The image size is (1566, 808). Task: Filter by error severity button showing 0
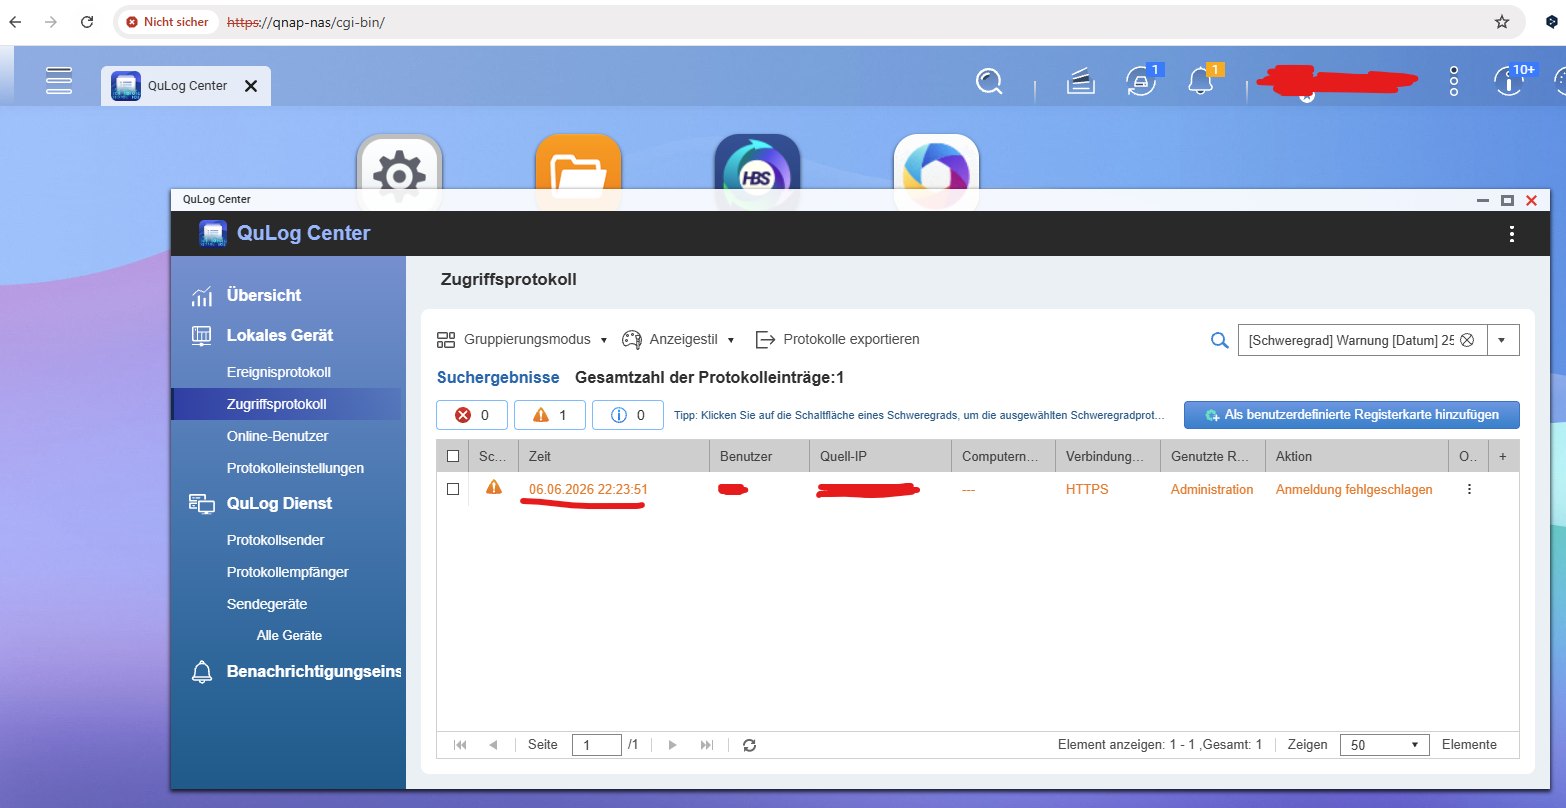tap(472, 415)
